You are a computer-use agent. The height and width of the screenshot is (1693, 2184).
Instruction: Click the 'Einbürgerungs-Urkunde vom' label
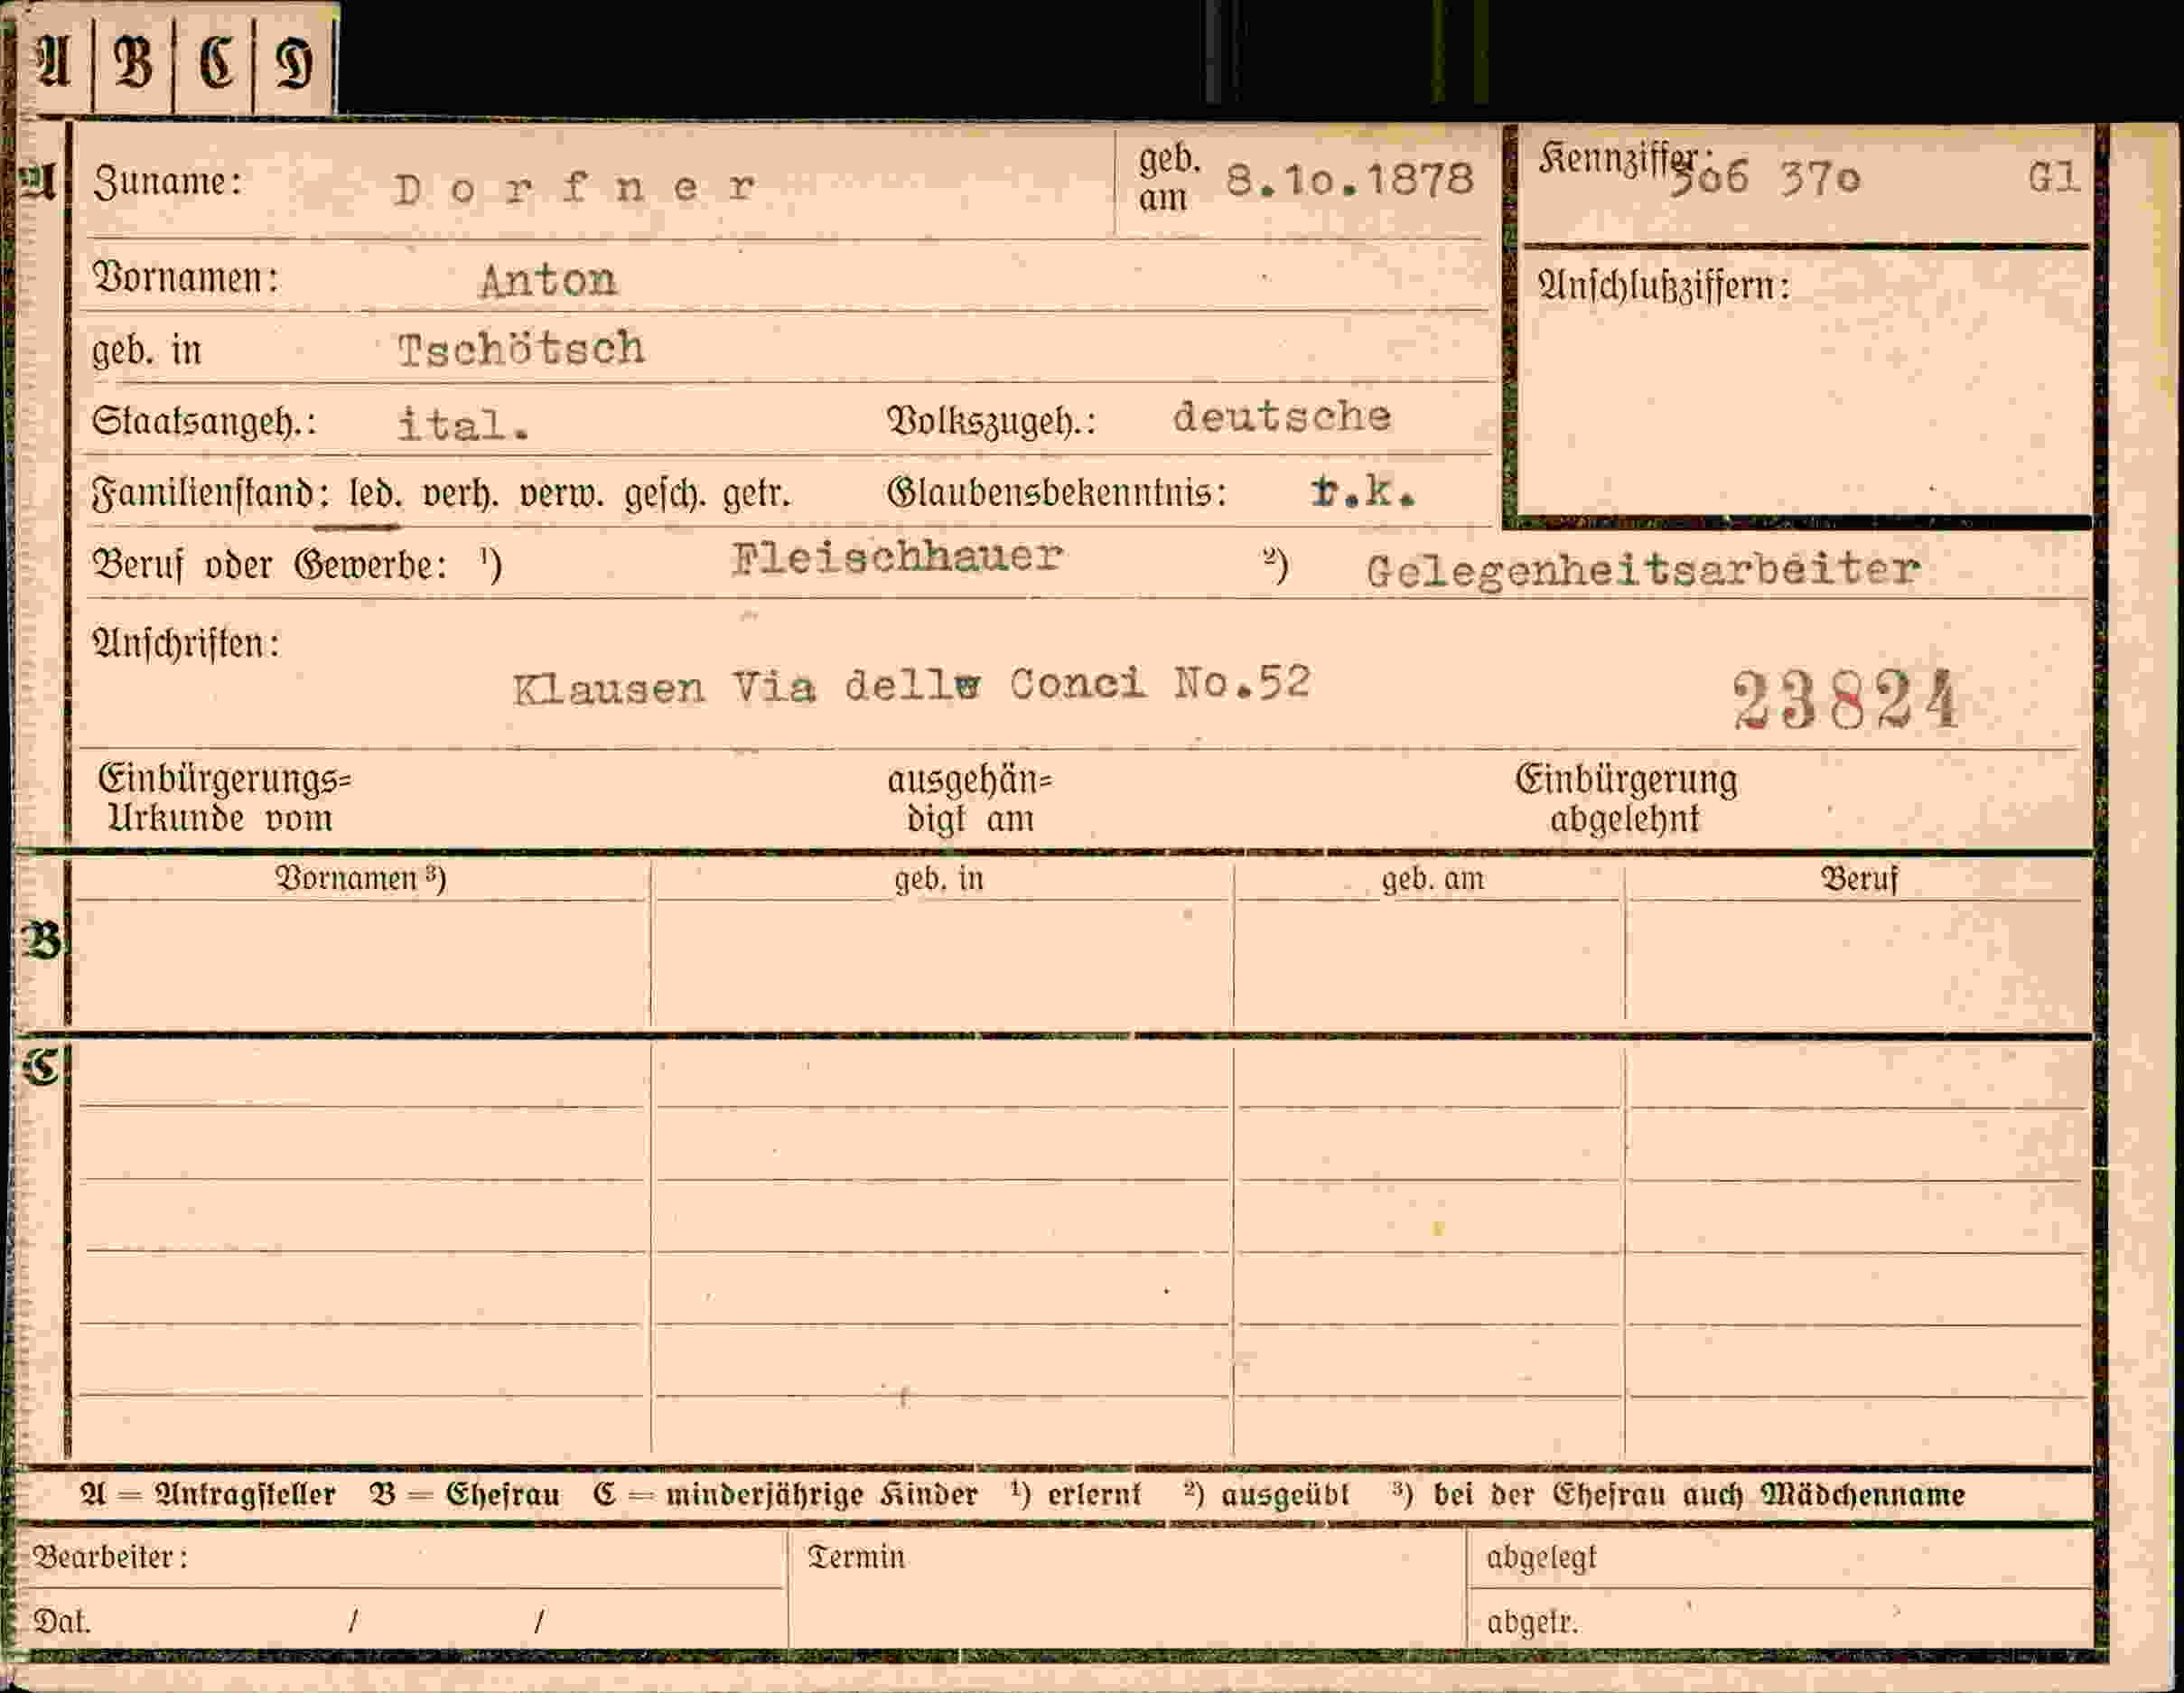point(224,799)
